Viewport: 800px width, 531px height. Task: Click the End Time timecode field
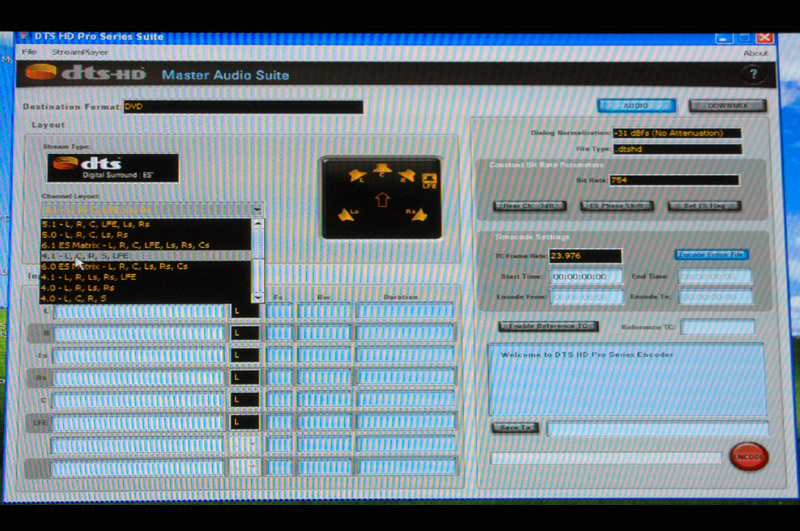pos(715,276)
